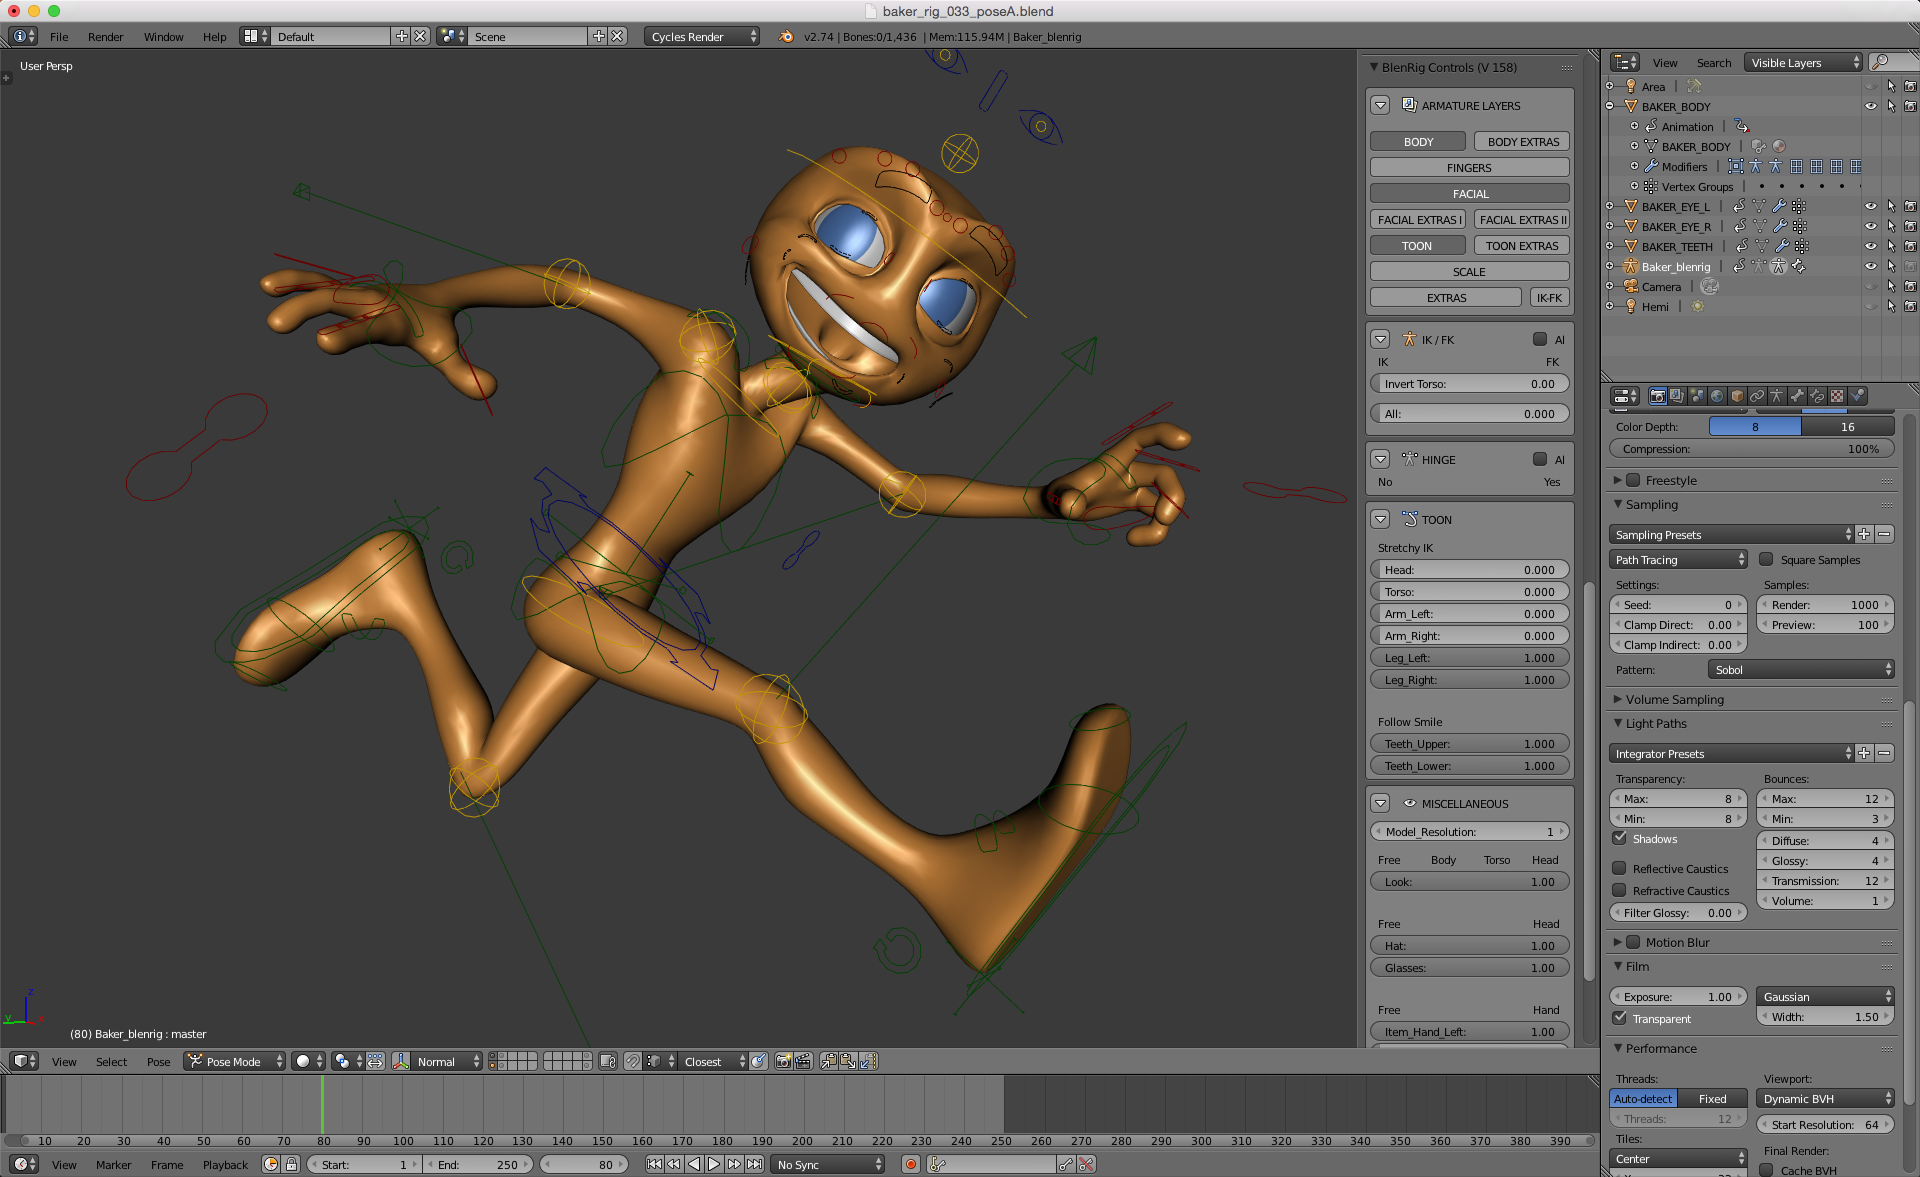The width and height of the screenshot is (1920, 1177).
Task: Open the Render menu
Action: pos(105,37)
